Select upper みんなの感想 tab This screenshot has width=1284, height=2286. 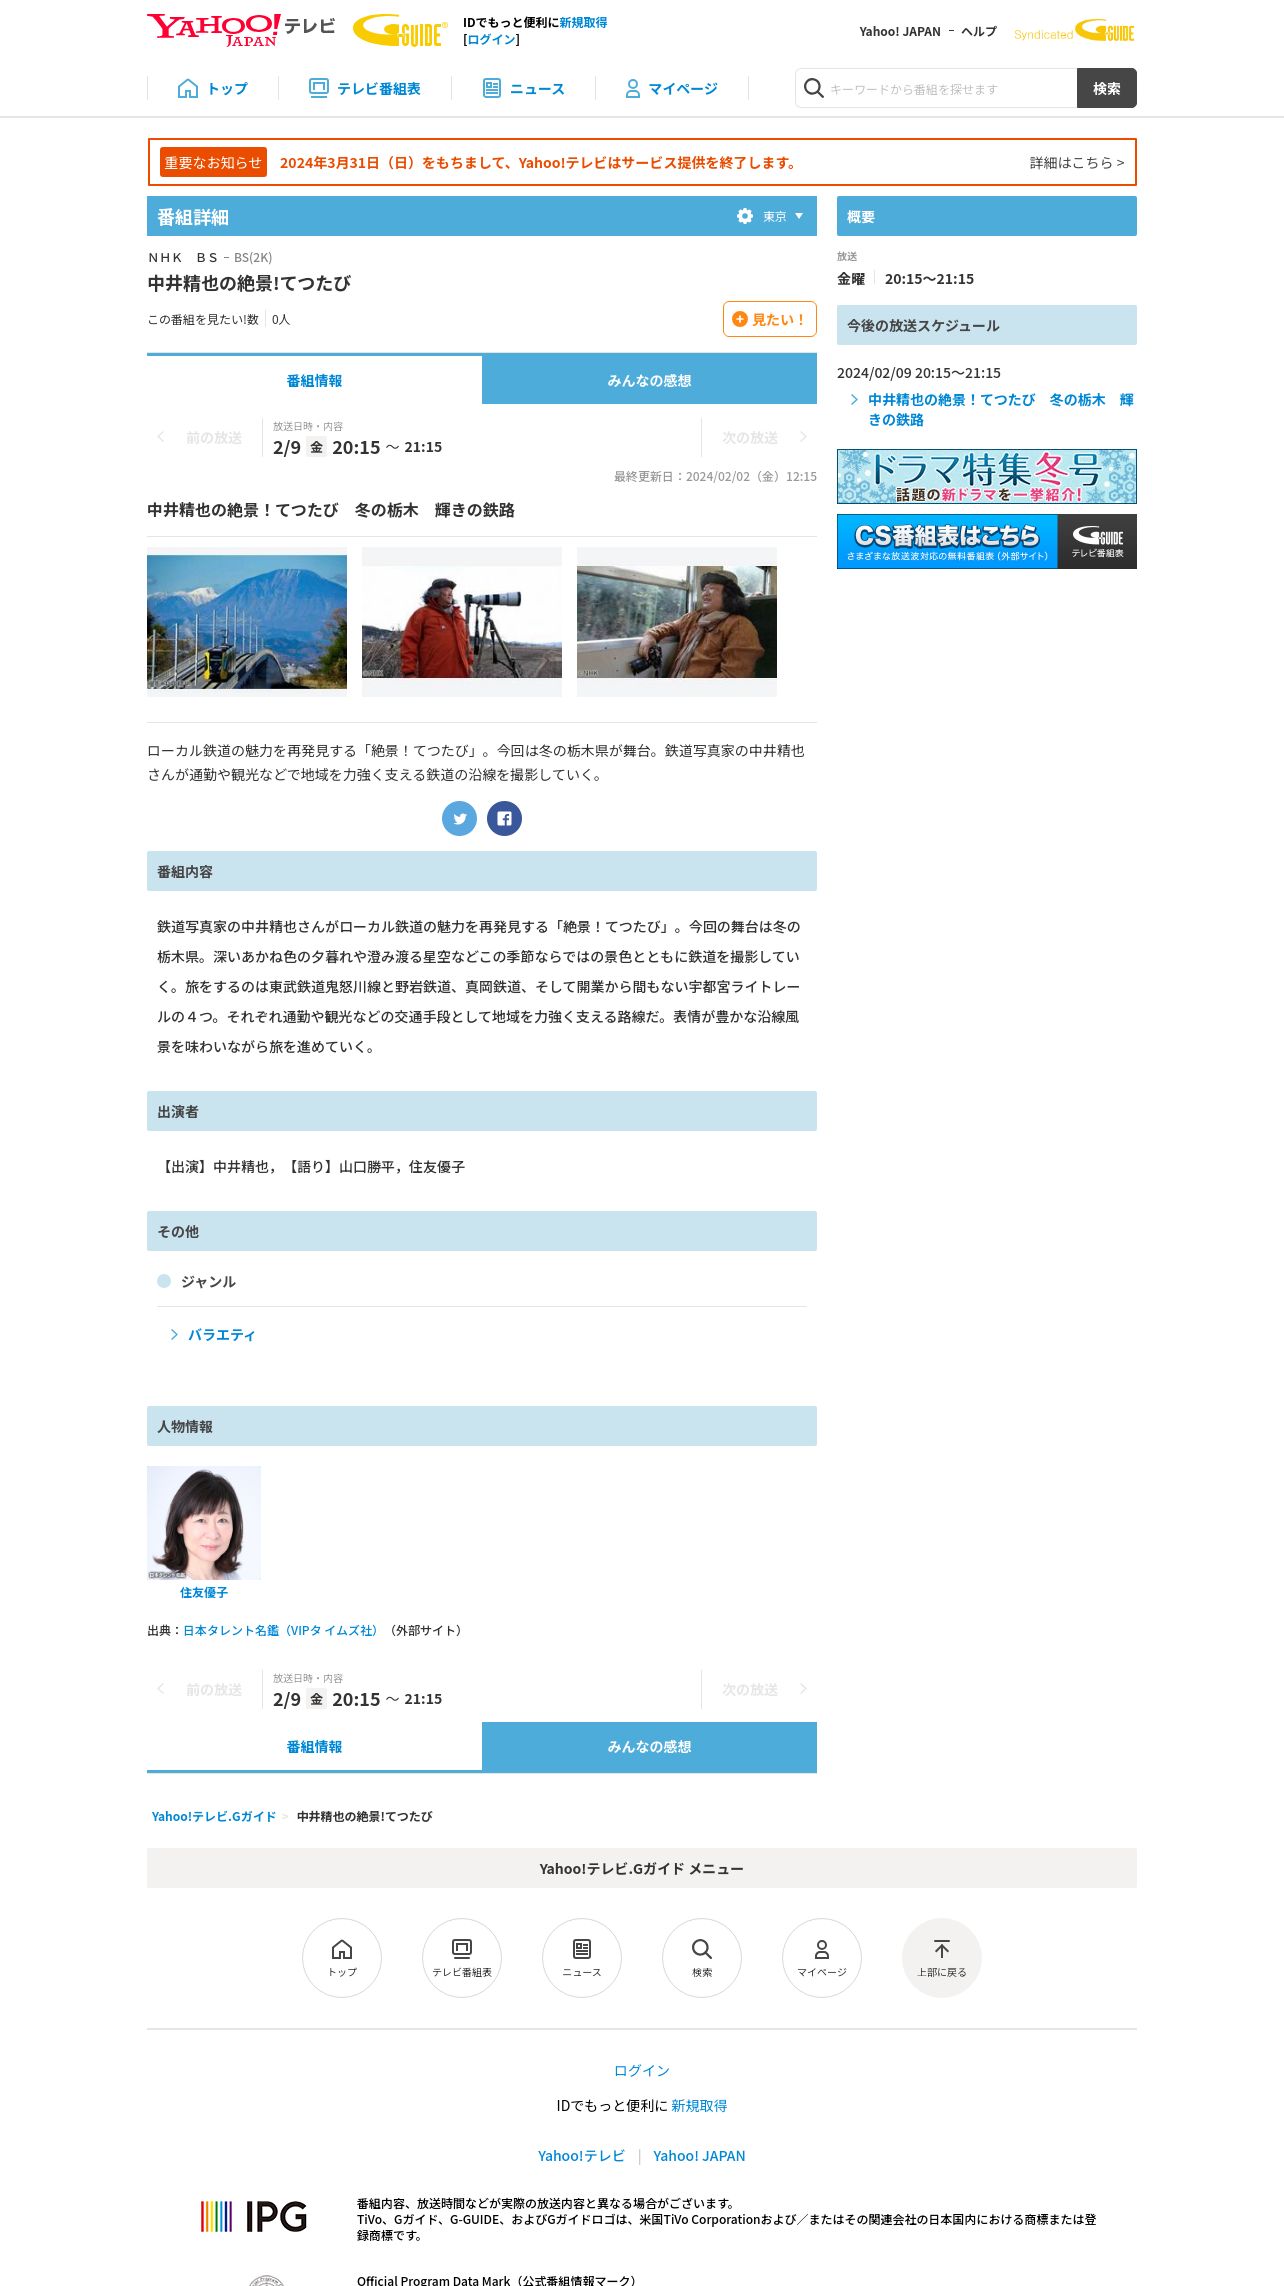click(x=649, y=380)
